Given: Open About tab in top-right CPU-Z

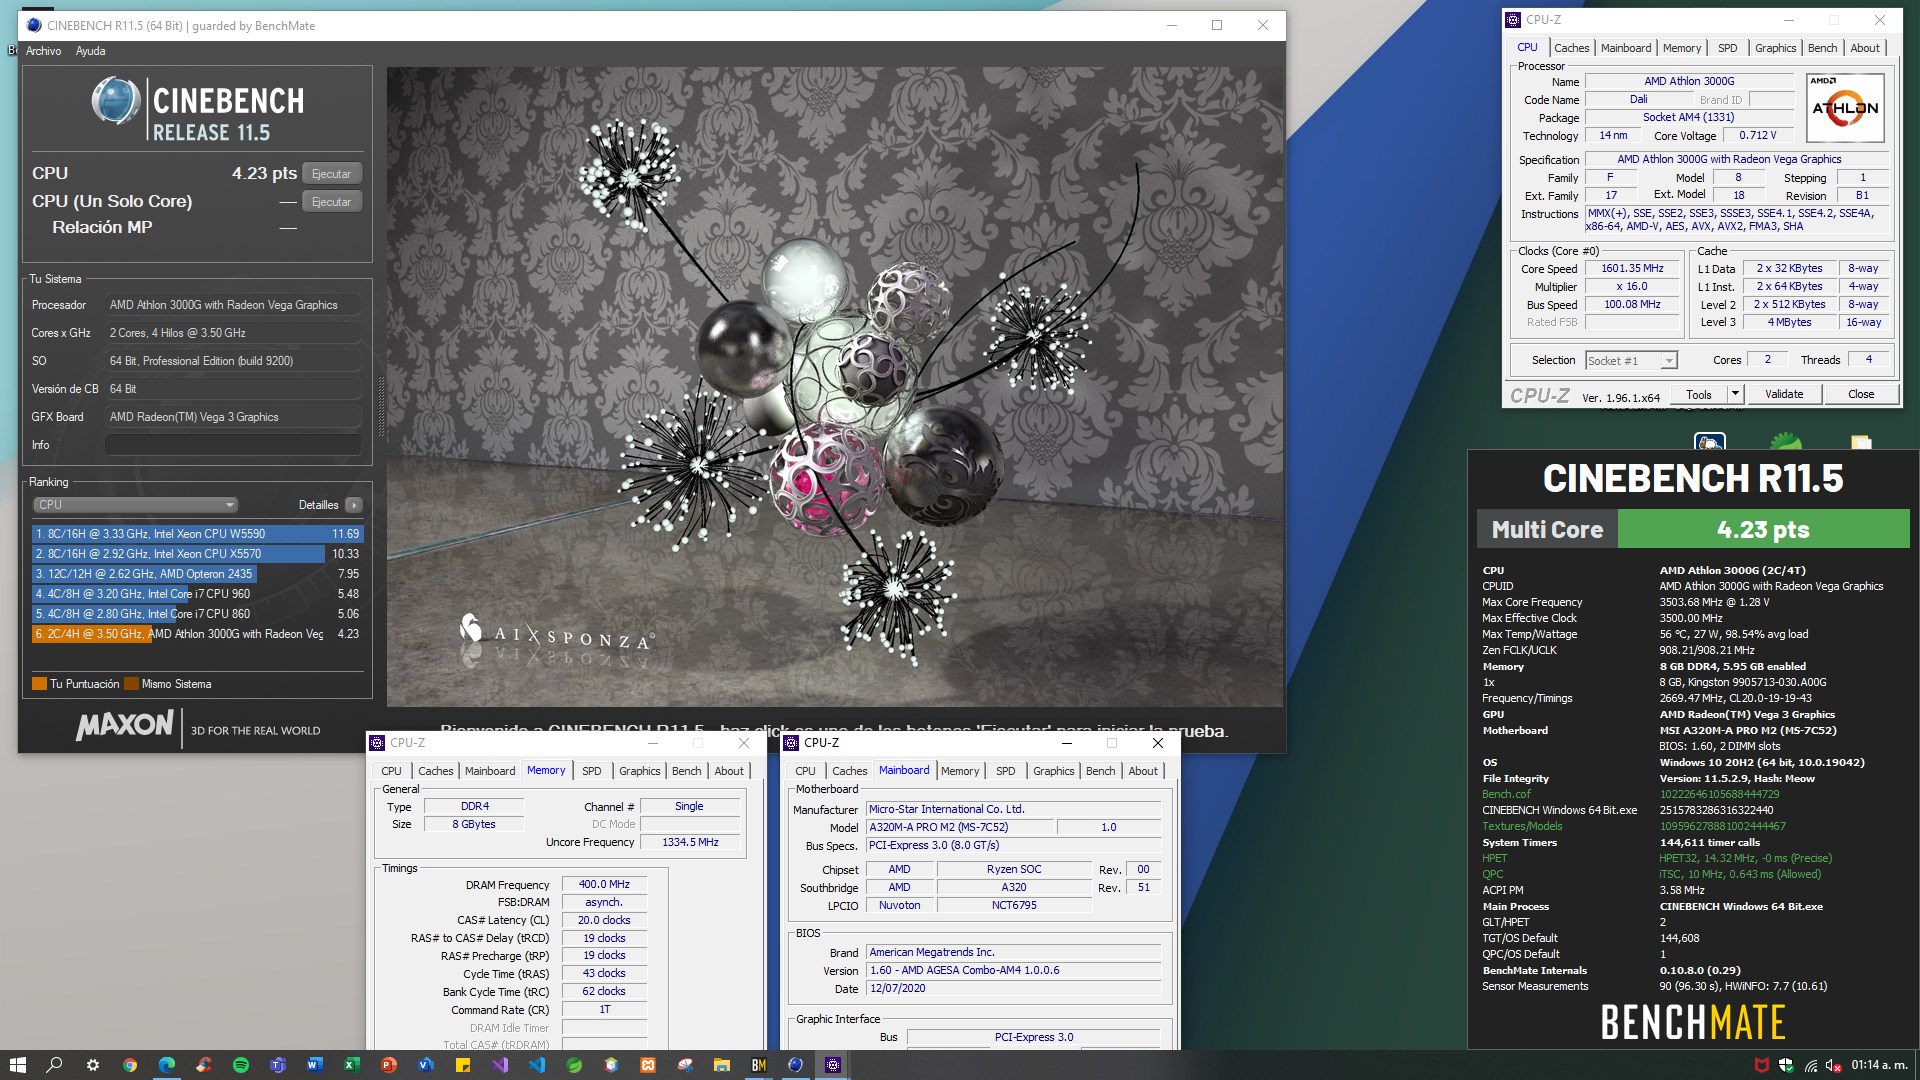Looking at the screenshot, I should tap(1864, 48).
